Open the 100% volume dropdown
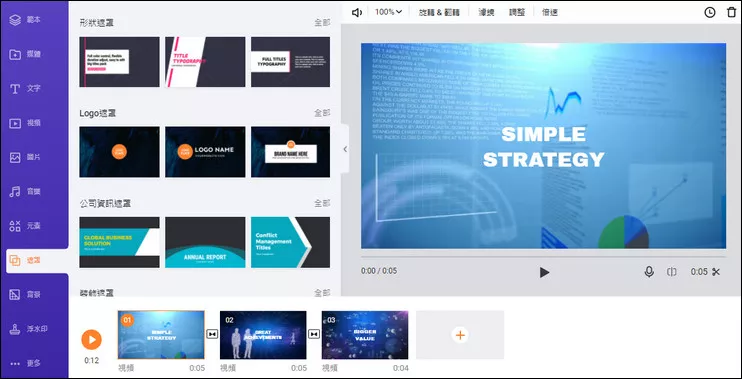The image size is (742, 379). (x=388, y=12)
